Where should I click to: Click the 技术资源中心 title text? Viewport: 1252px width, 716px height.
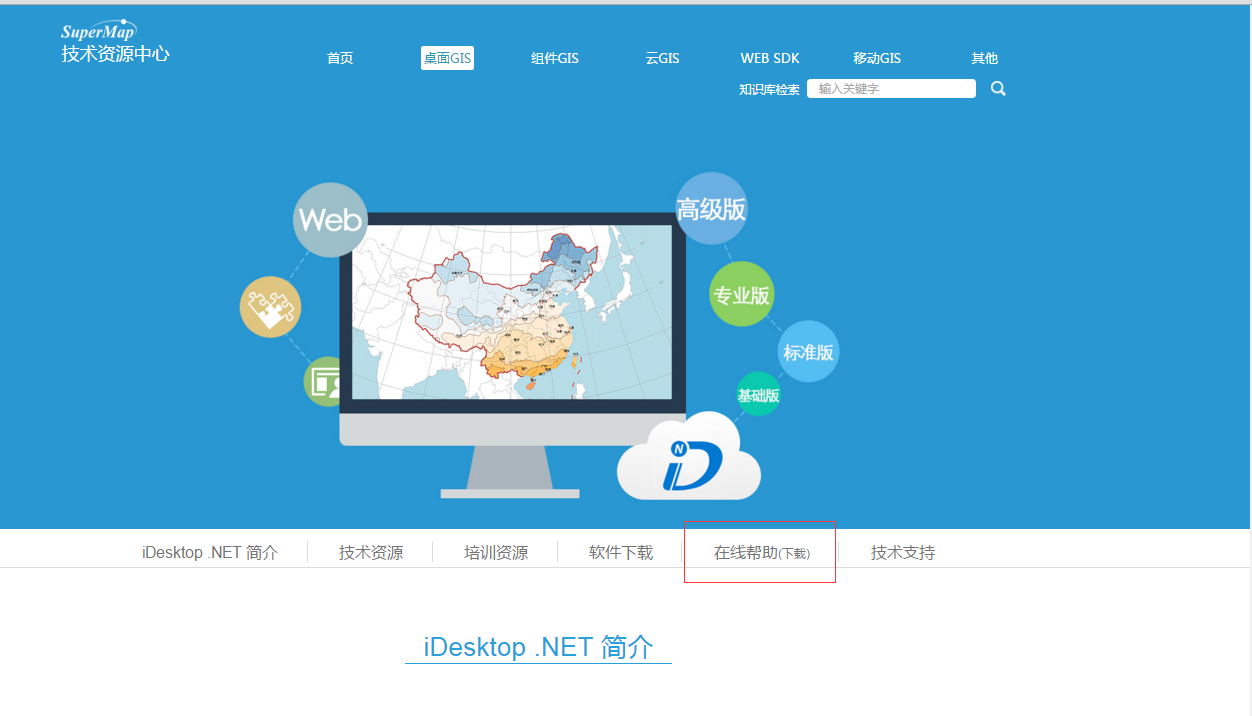pos(115,54)
